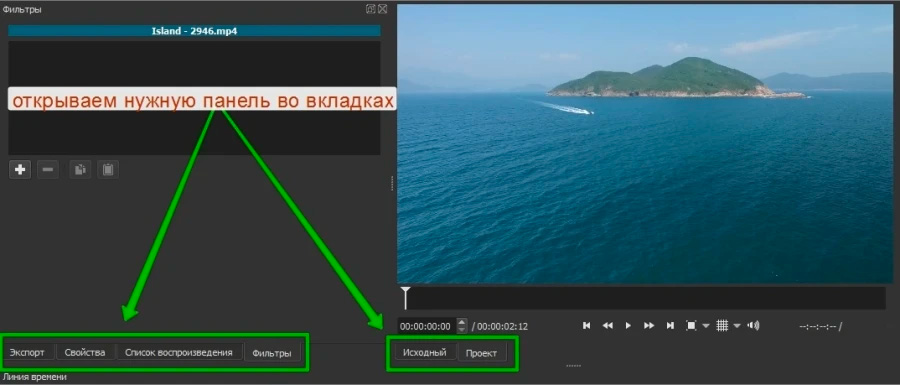Toggle the player grid overlay icon
Image resolution: width=900 pixels, height=385 pixels.
(722, 325)
